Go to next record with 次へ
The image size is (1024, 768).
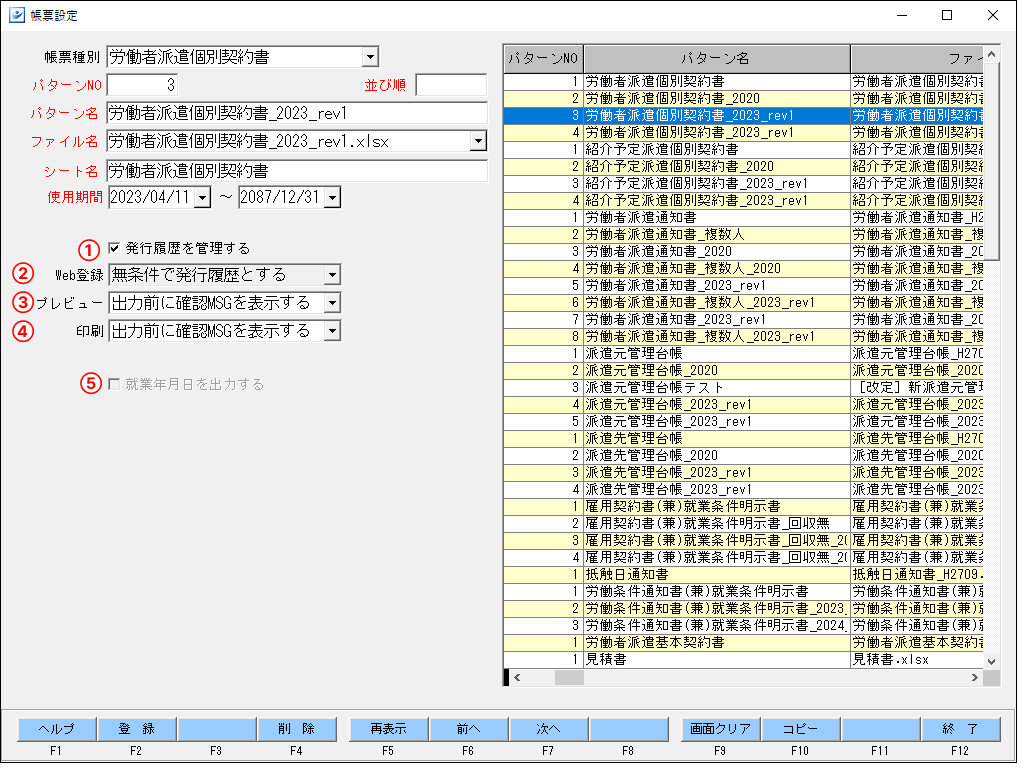(549, 729)
